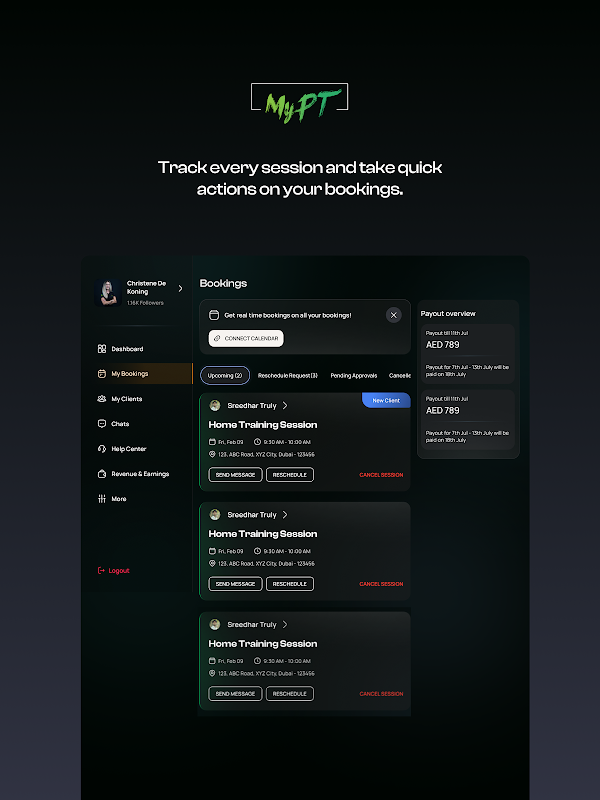Viewport: 600px width, 800px height.
Task: Open the Dashboard sidebar icon
Action: [x=102, y=348]
